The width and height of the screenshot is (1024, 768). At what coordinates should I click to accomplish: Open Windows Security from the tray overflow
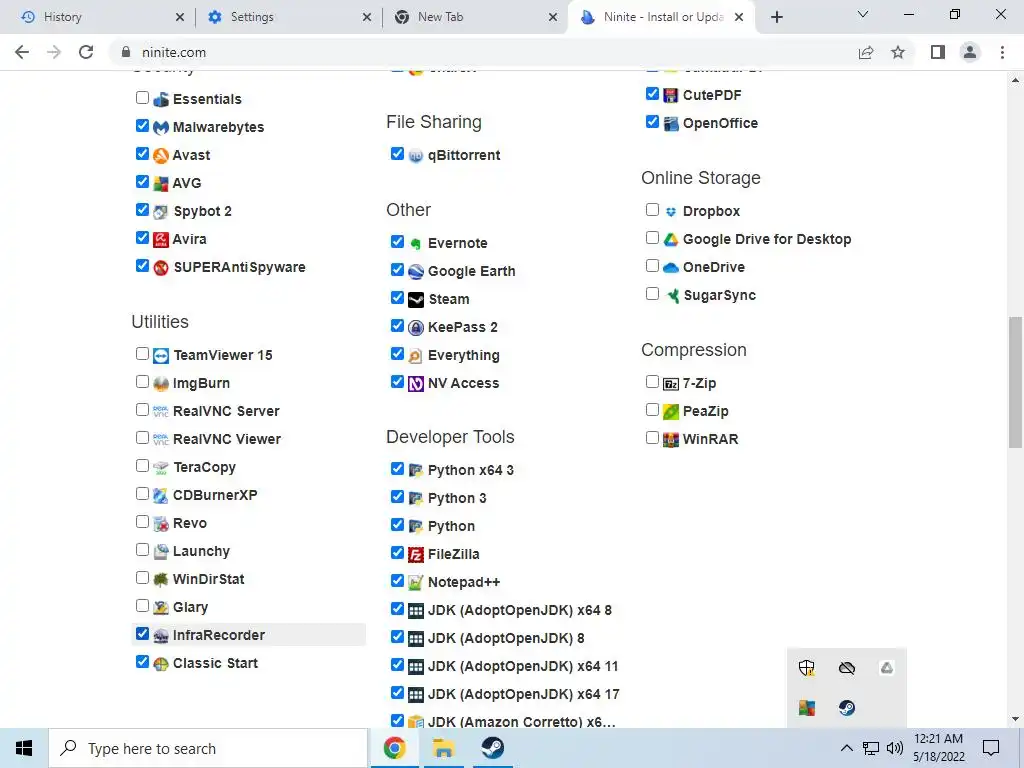coord(807,667)
